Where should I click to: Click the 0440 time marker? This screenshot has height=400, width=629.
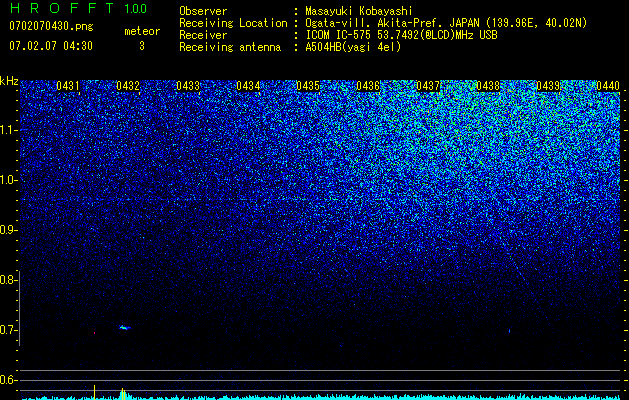pos(608,86)
